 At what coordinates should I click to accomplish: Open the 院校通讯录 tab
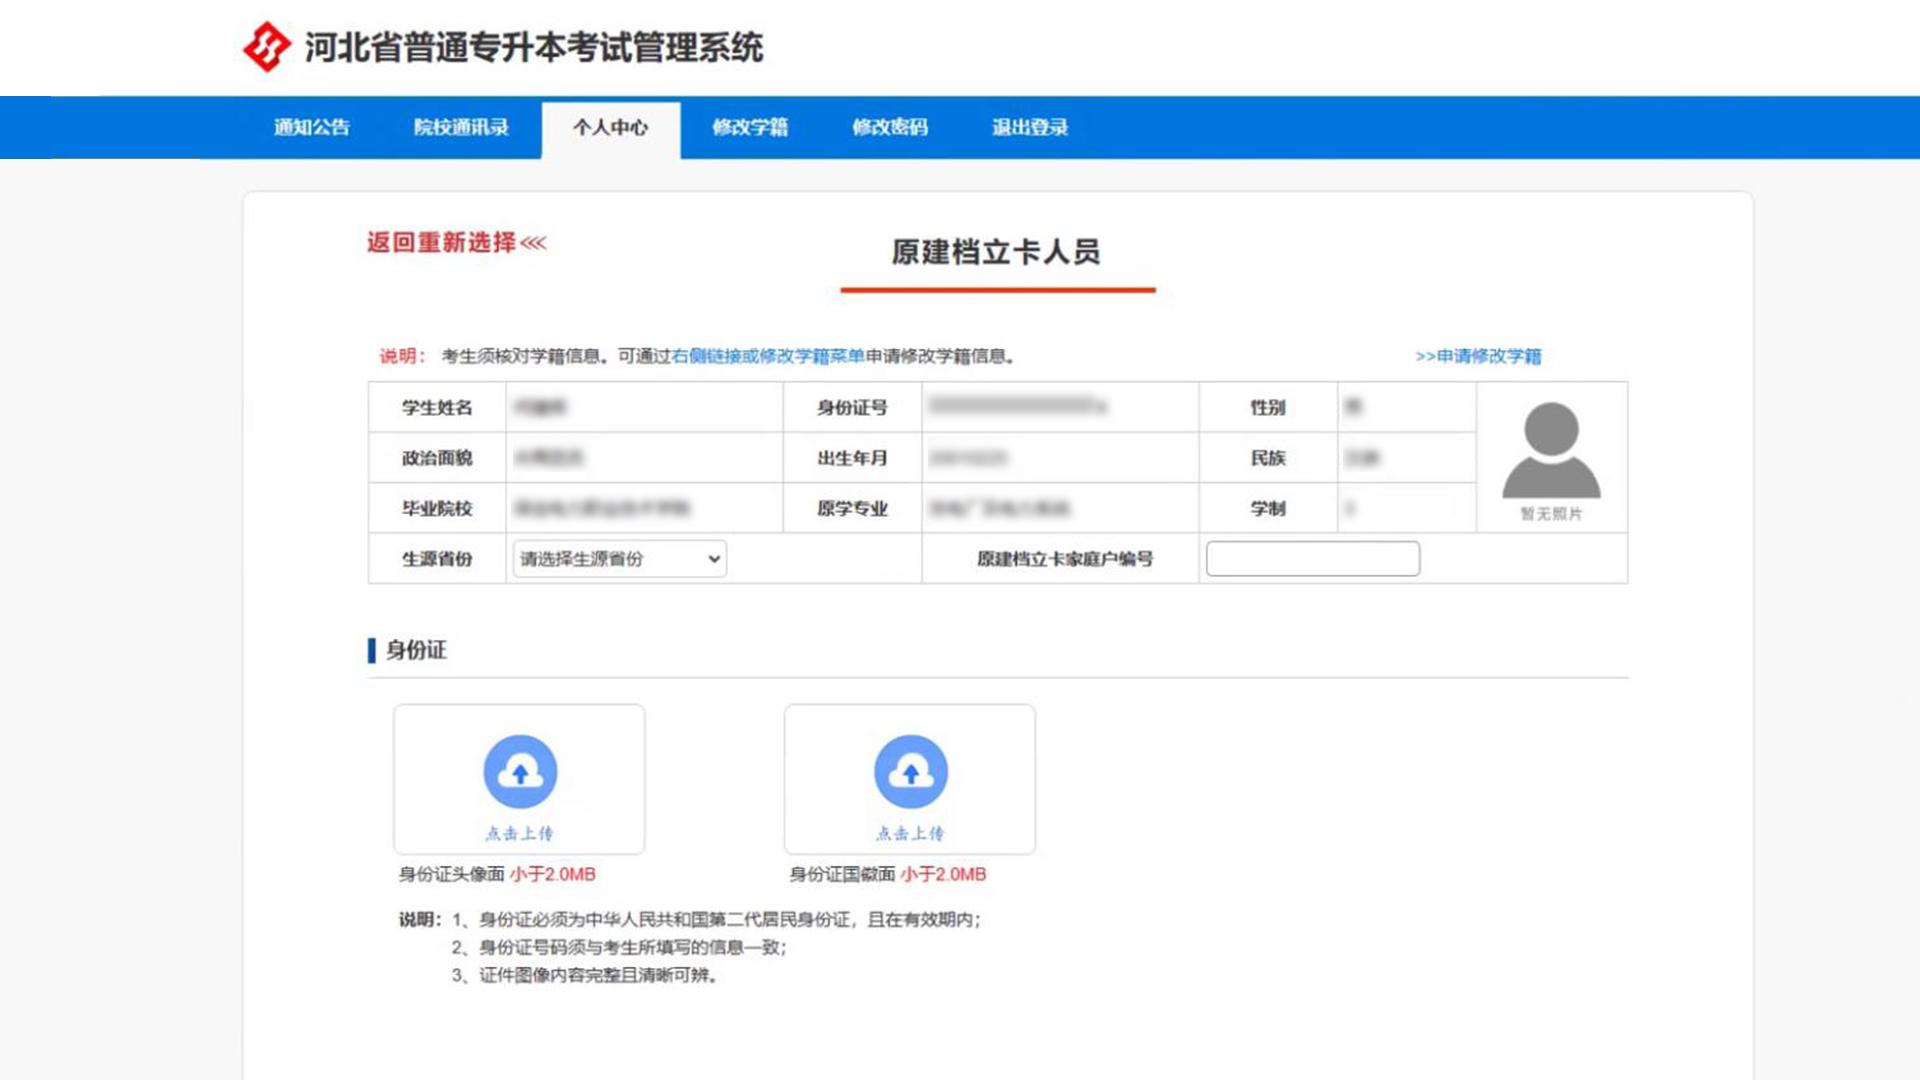tap(461, 128)
